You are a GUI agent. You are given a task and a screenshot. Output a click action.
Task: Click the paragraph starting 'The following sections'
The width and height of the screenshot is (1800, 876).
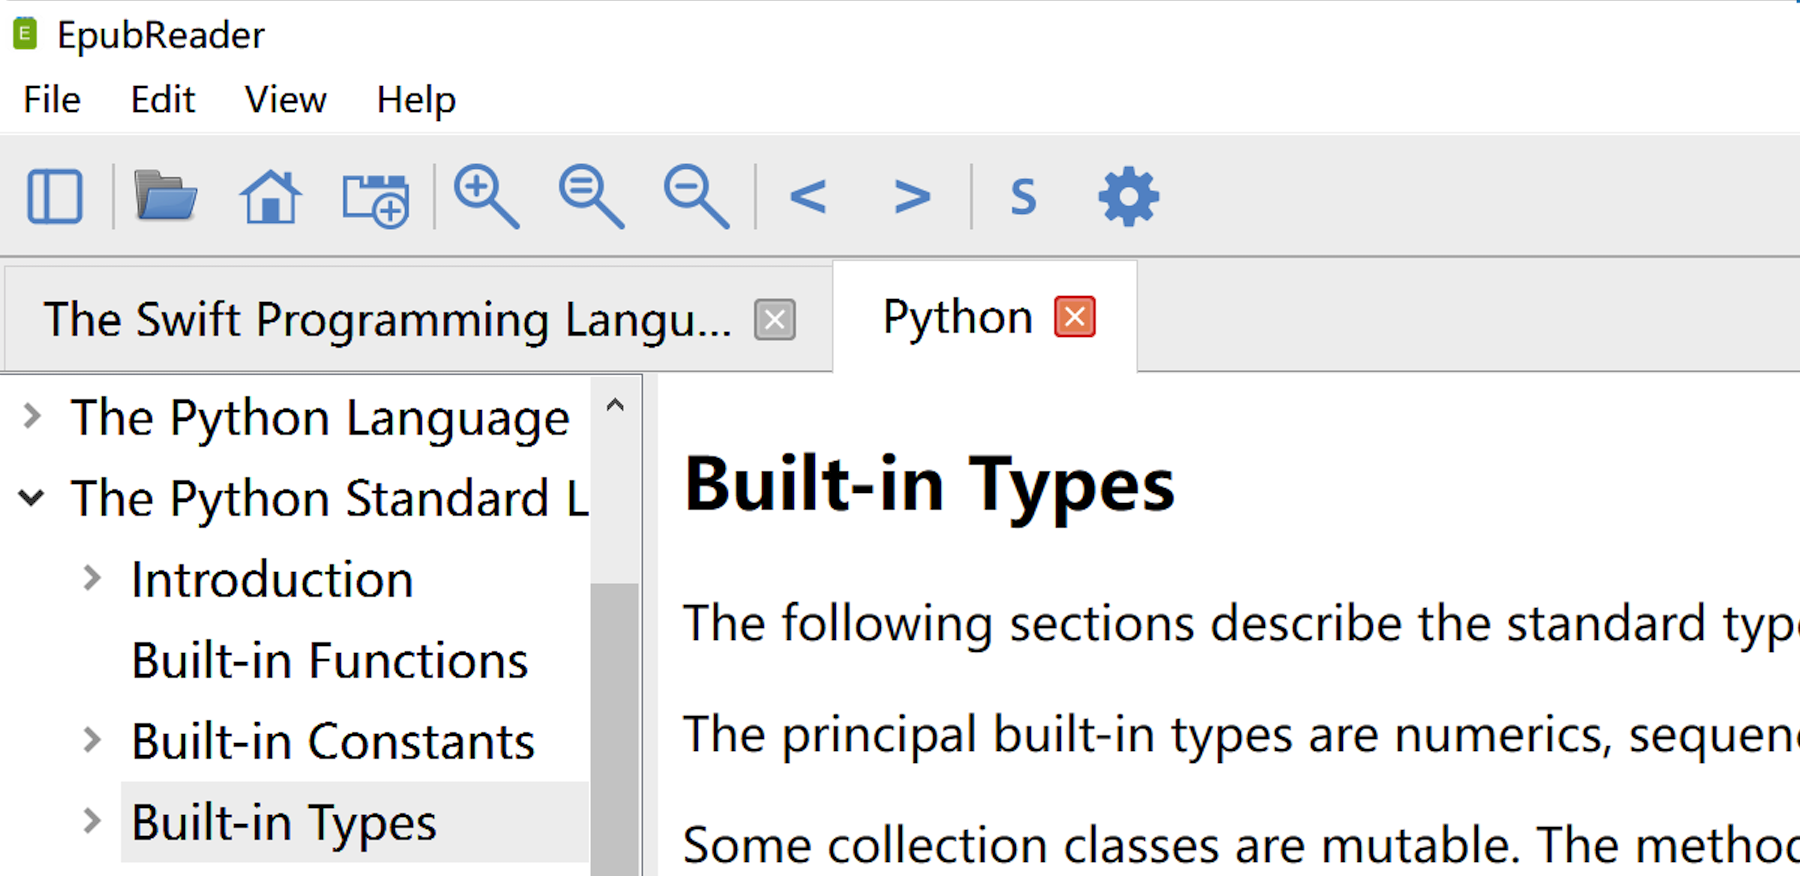[1240, 624]
